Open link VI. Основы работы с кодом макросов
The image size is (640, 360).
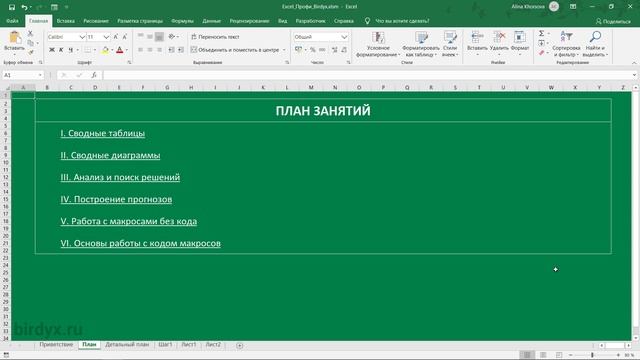tap(140, 244)
